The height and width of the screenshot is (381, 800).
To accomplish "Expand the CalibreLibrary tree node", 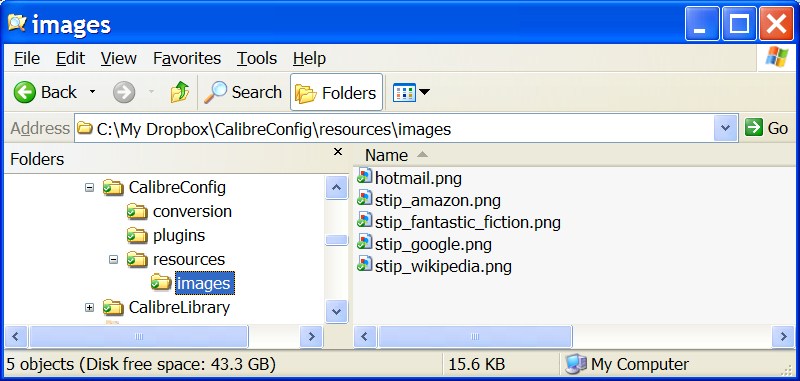I will [89, 308].
